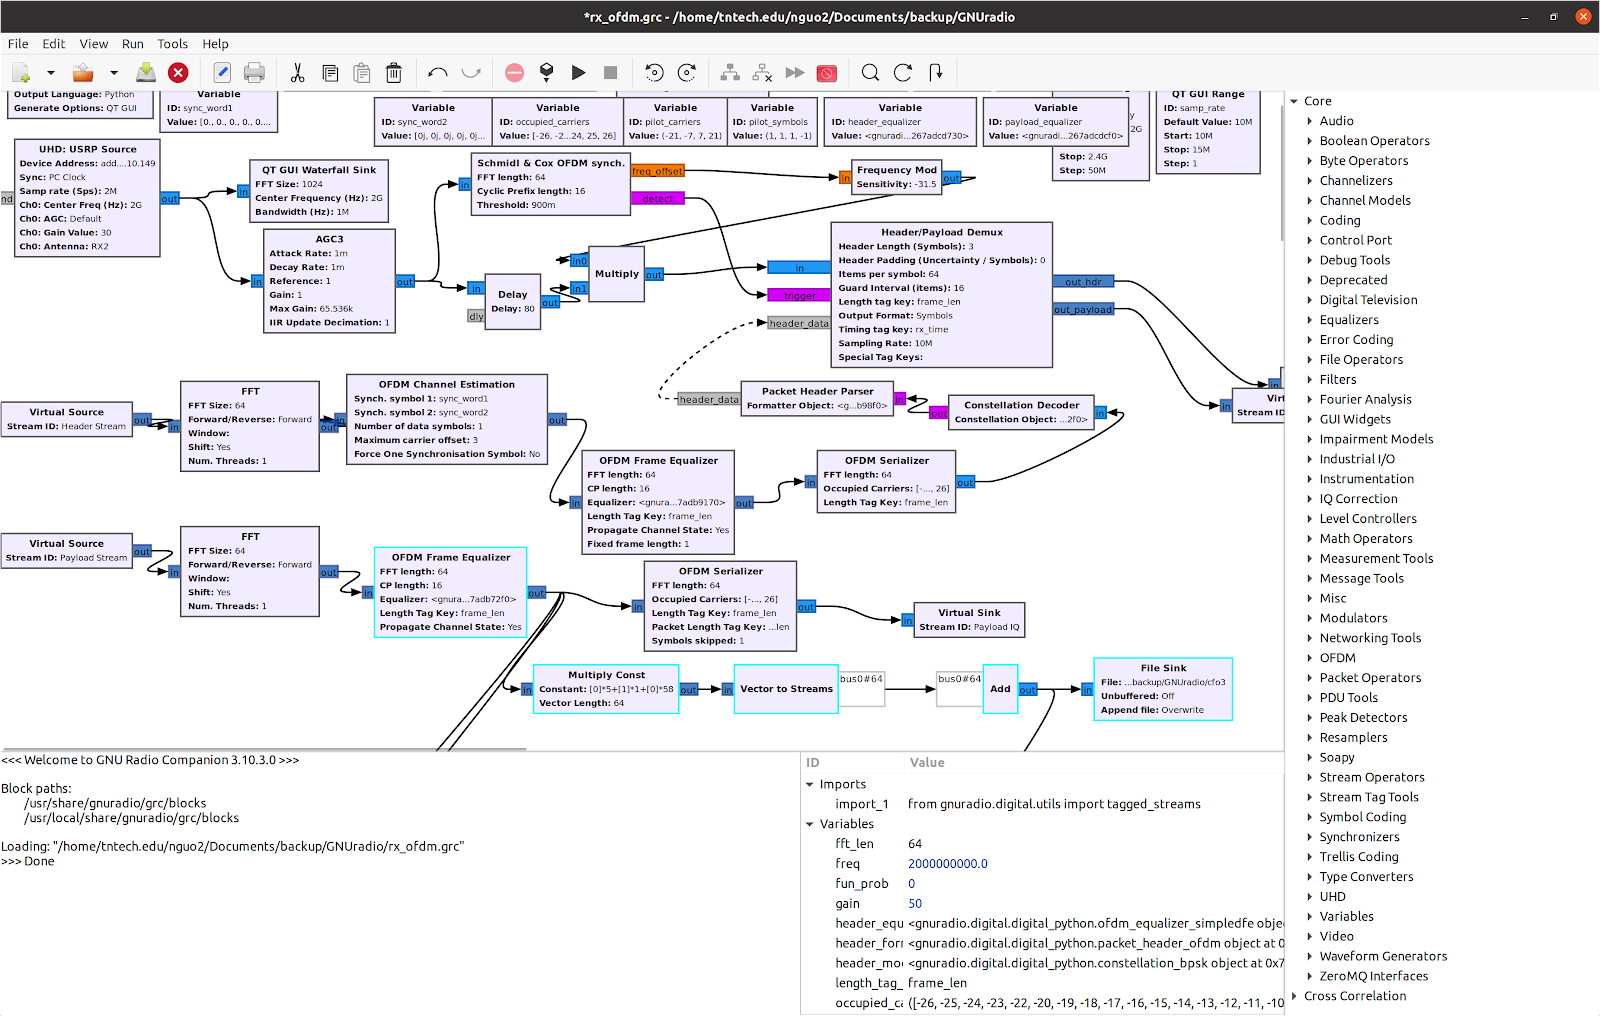Click the fft_len variable row
Image resolution: width=1600 pixels, height=1016 pixels.
click(x=1043, y=844)
